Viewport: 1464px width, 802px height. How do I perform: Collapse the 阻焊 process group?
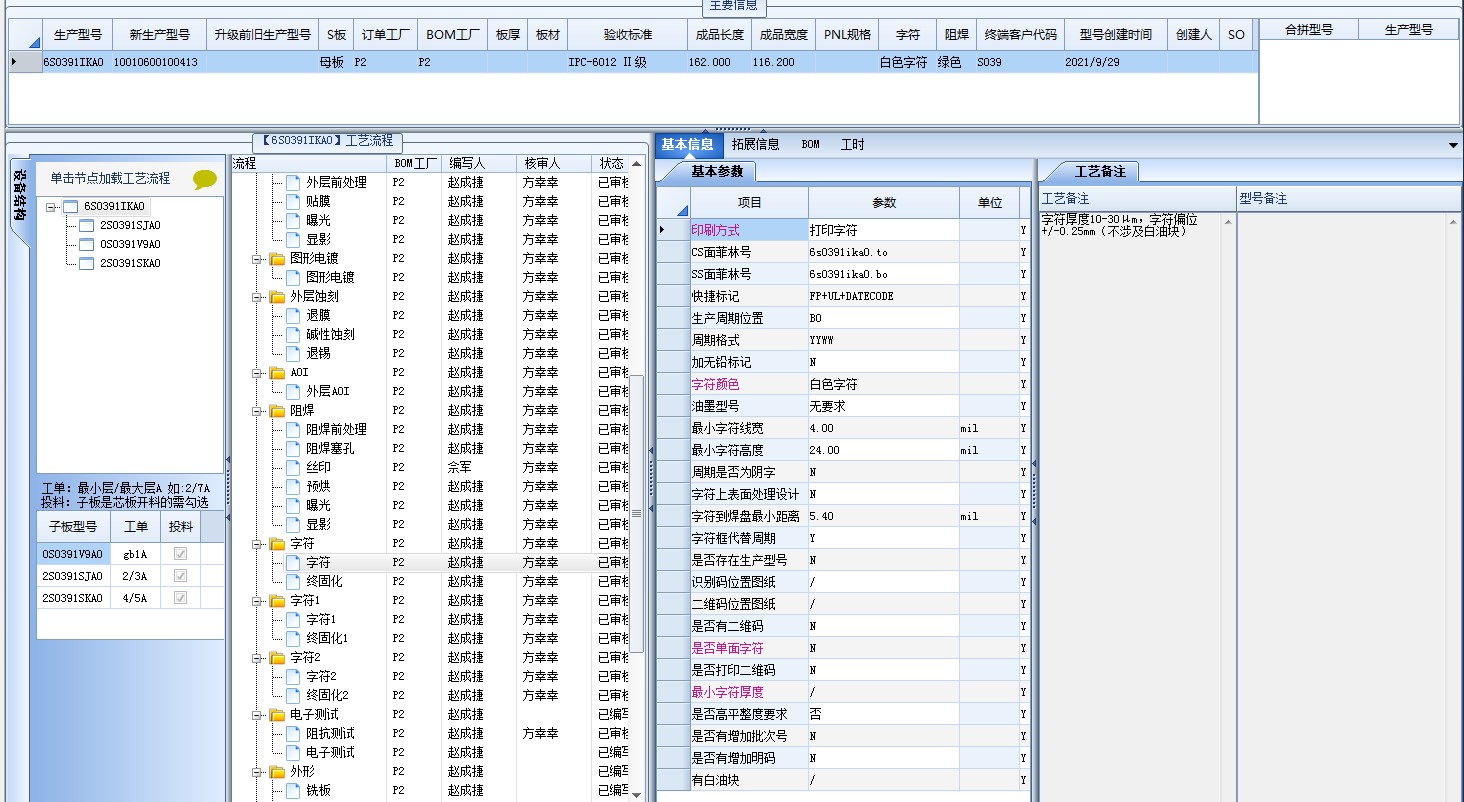pos(258,410)
